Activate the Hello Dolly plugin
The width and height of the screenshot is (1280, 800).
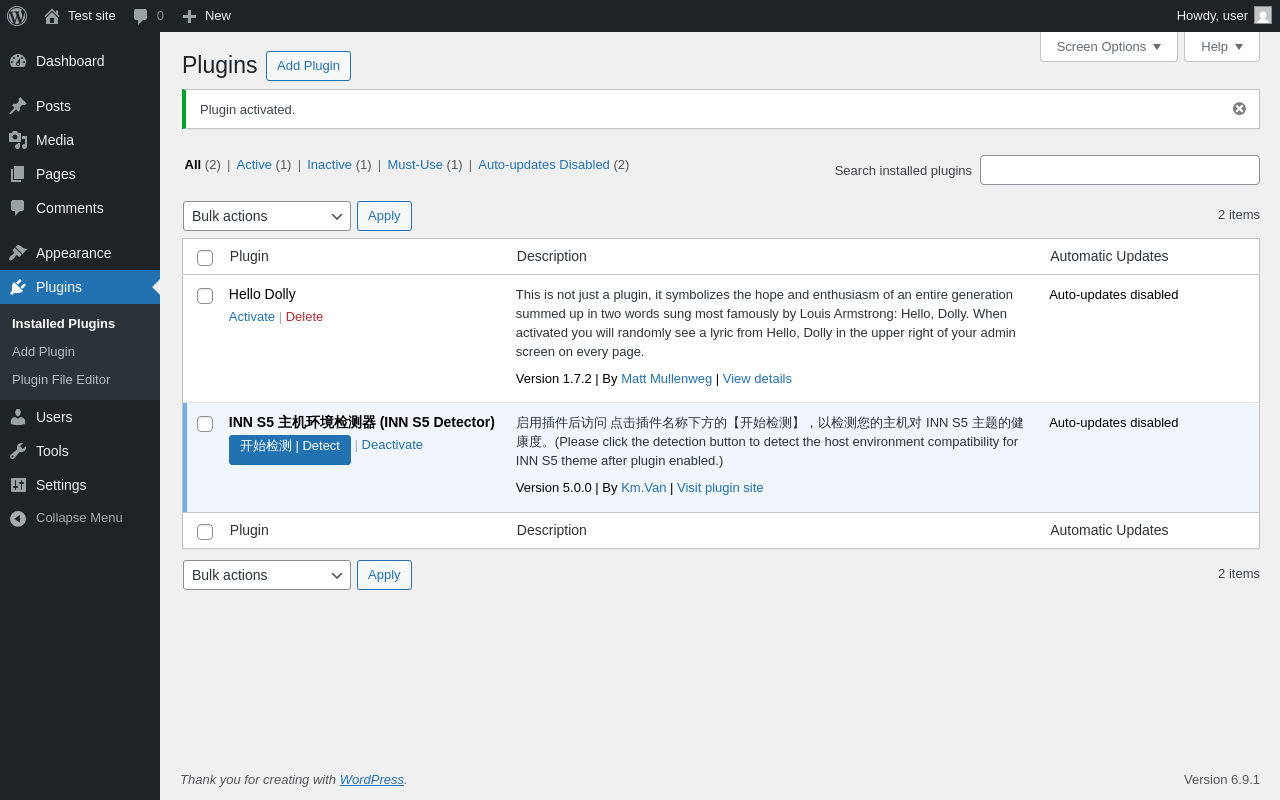[252, 317]
